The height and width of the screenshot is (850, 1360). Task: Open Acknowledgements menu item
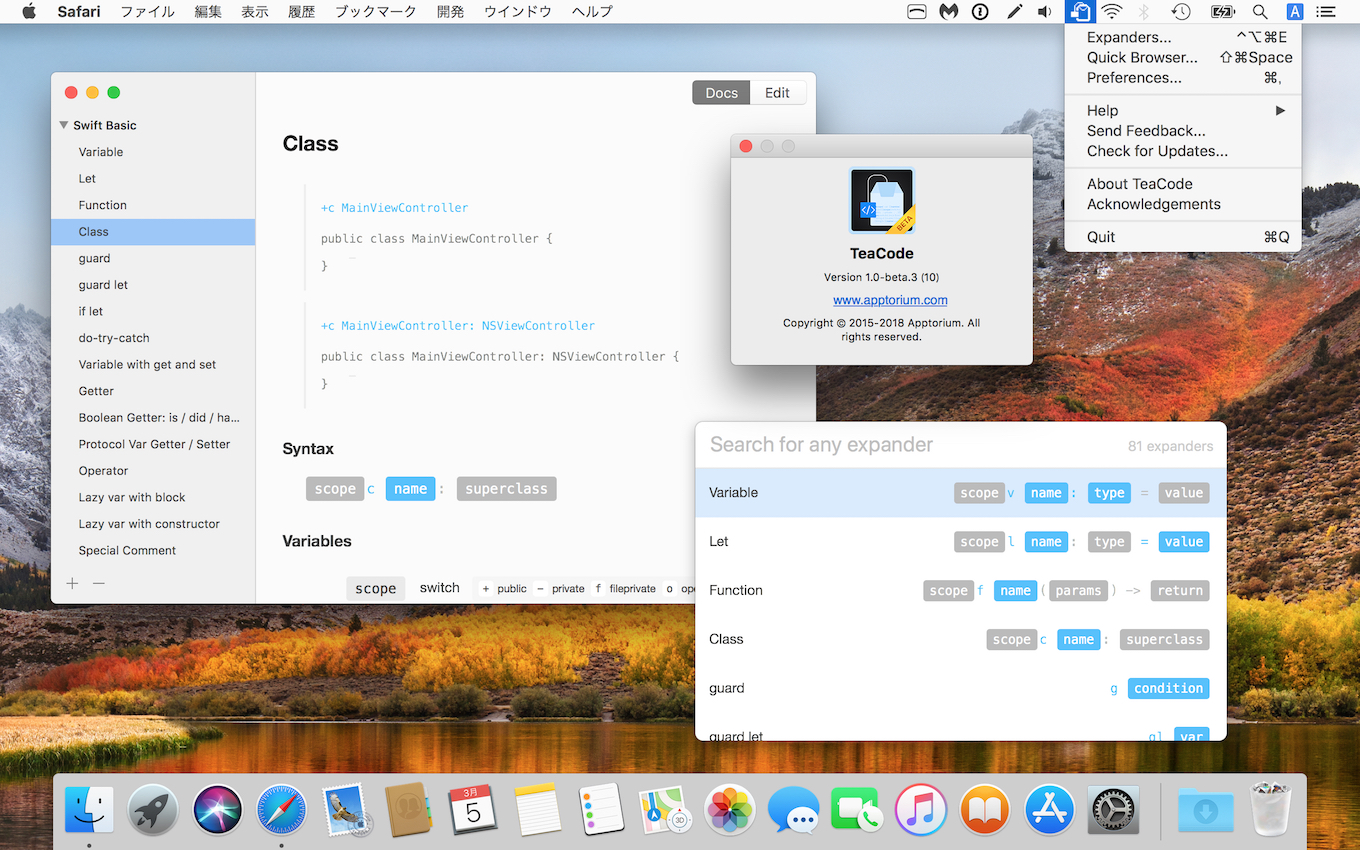coord(1183,204)
